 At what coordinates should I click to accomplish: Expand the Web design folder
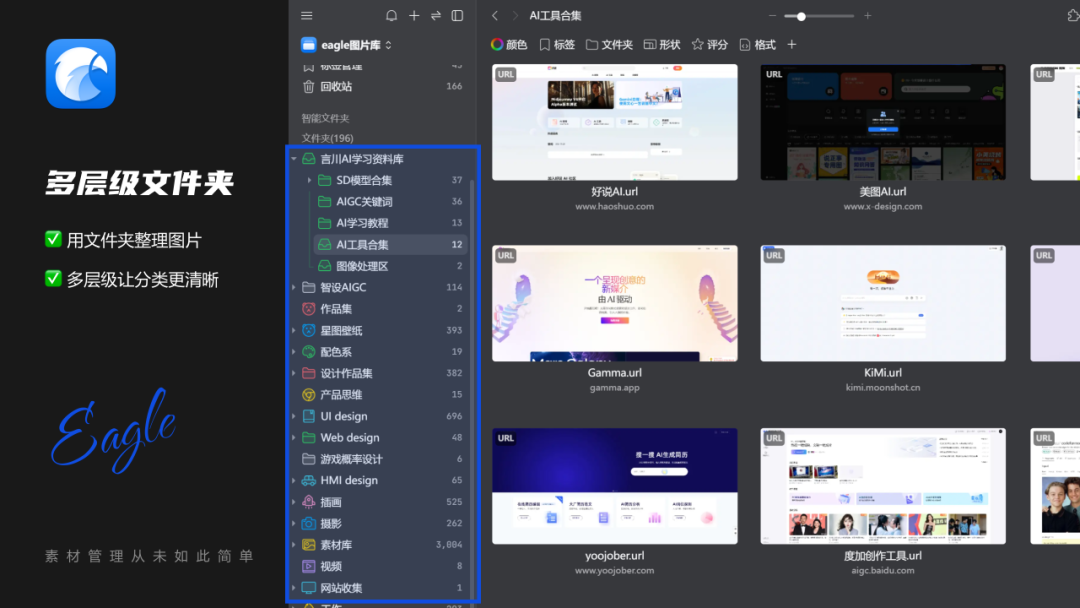[294, 438]
